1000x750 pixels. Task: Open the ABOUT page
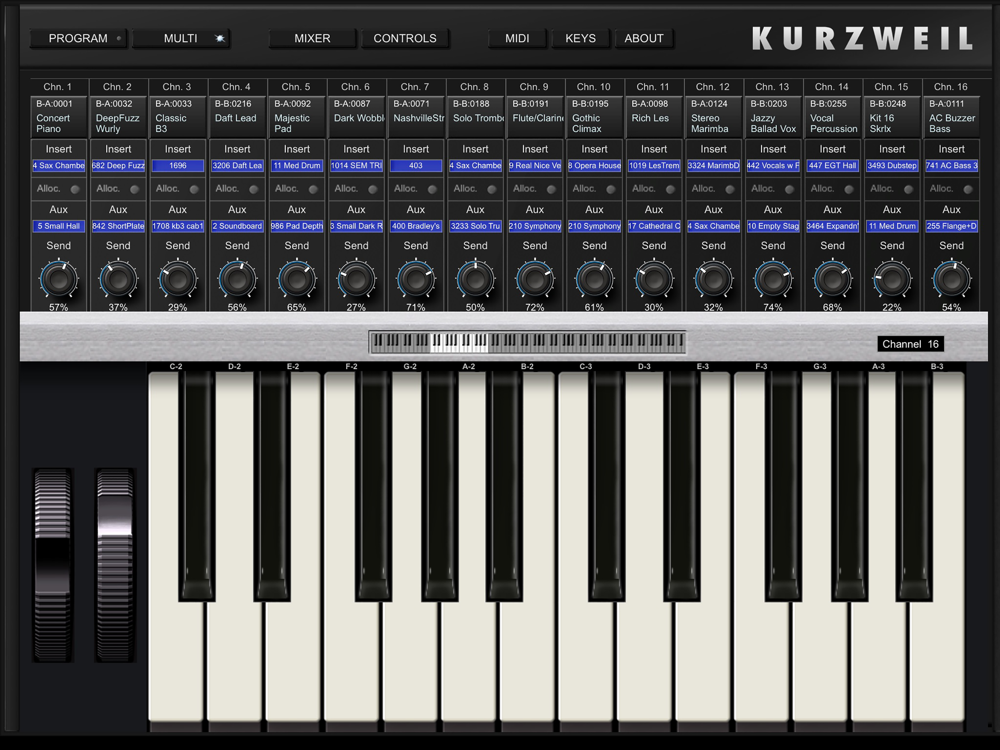[643, 38]
